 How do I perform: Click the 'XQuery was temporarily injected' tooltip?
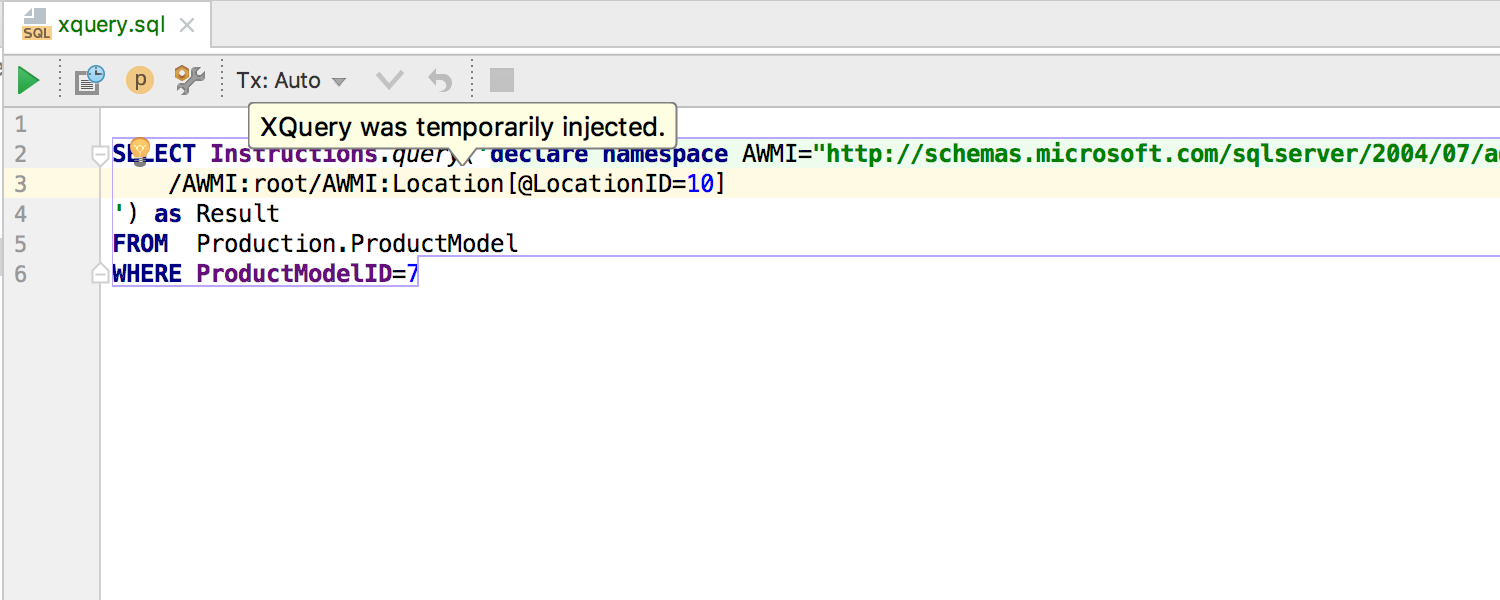462,127
